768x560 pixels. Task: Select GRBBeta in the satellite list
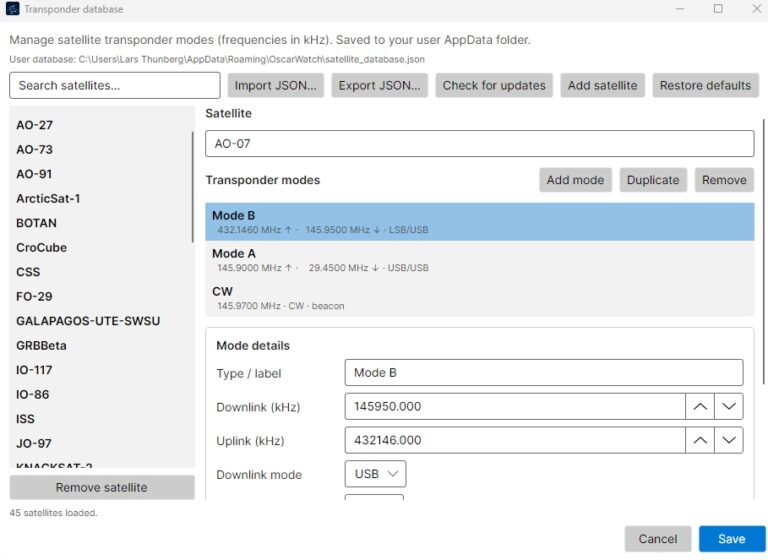tap(100, 345)
